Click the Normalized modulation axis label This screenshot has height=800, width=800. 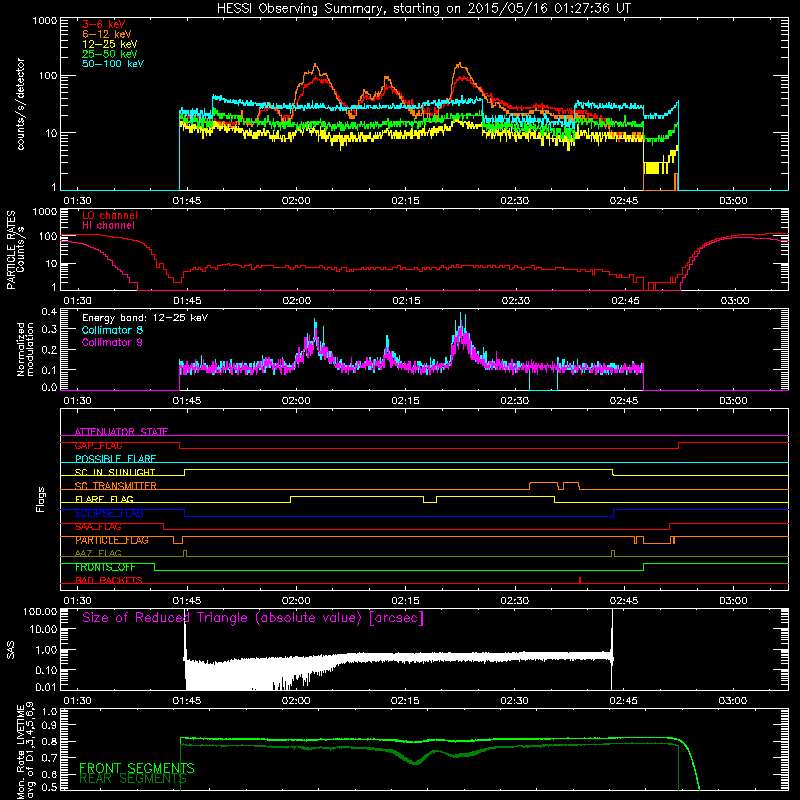coord(25,349)
